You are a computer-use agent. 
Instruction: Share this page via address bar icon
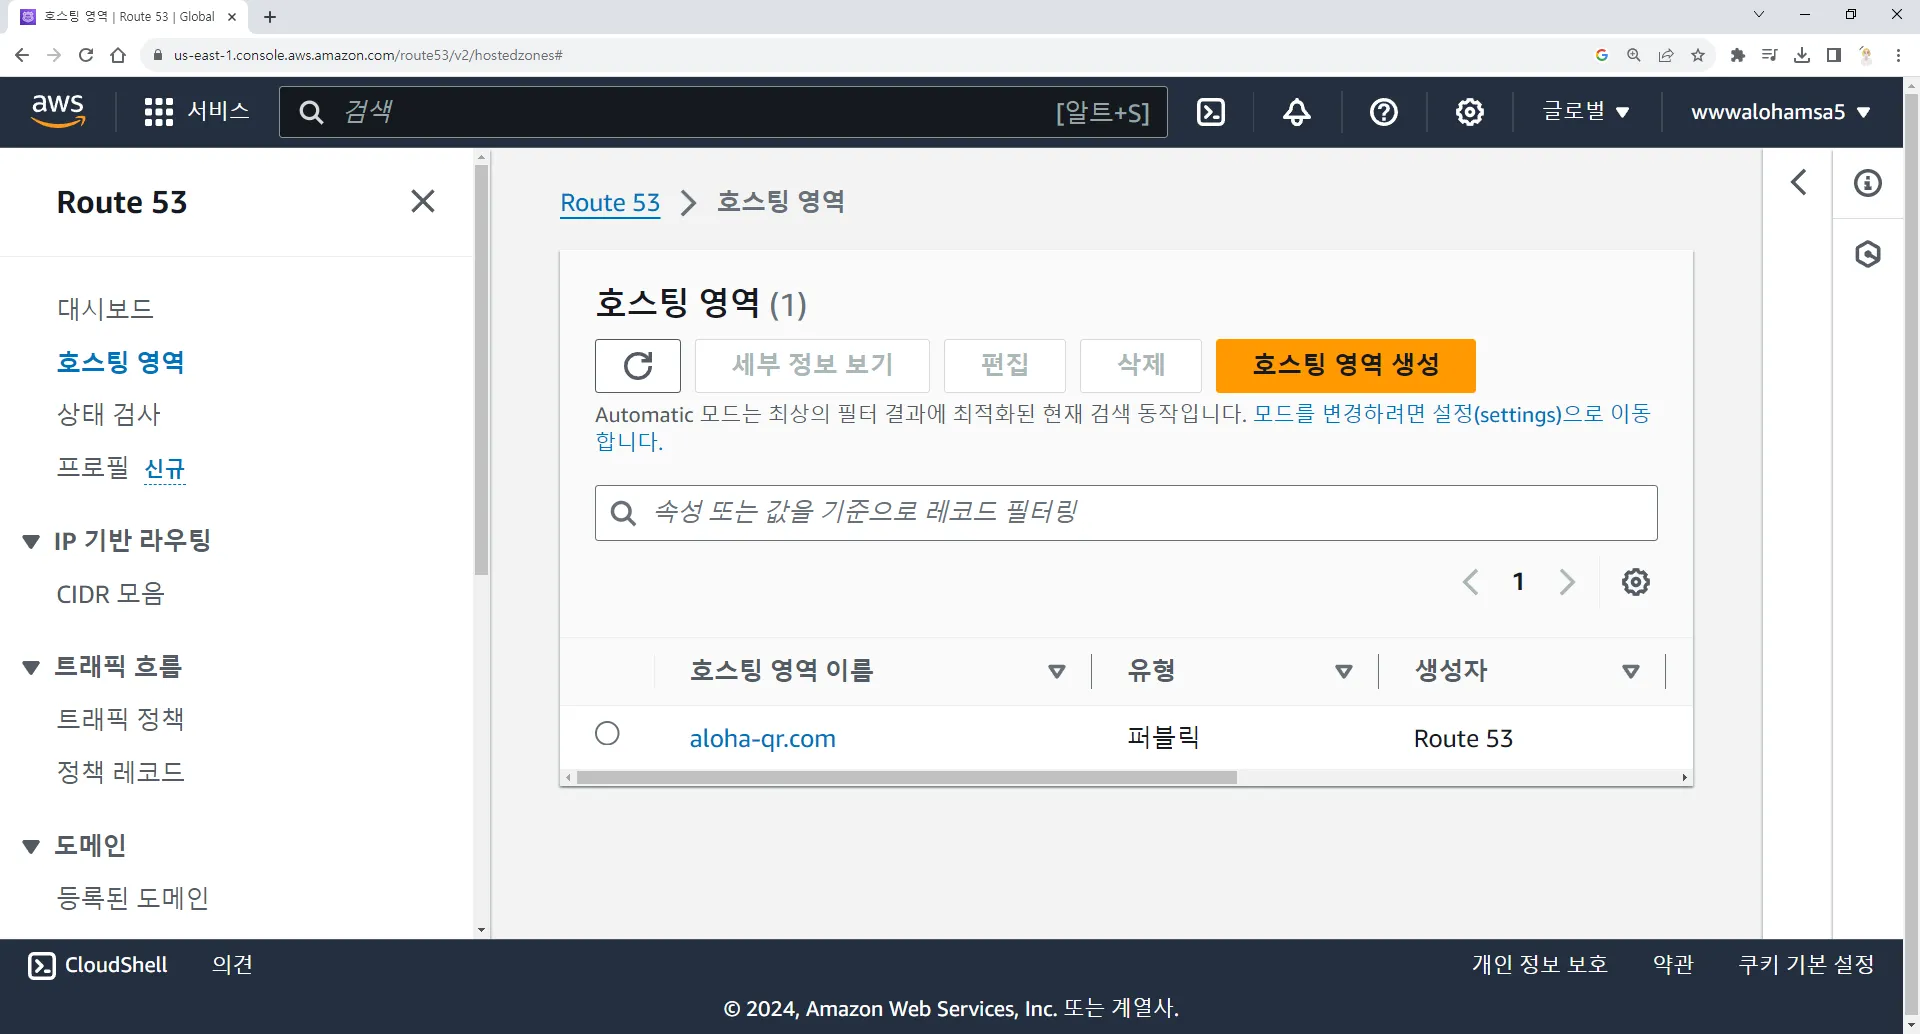click(1666, 55)
